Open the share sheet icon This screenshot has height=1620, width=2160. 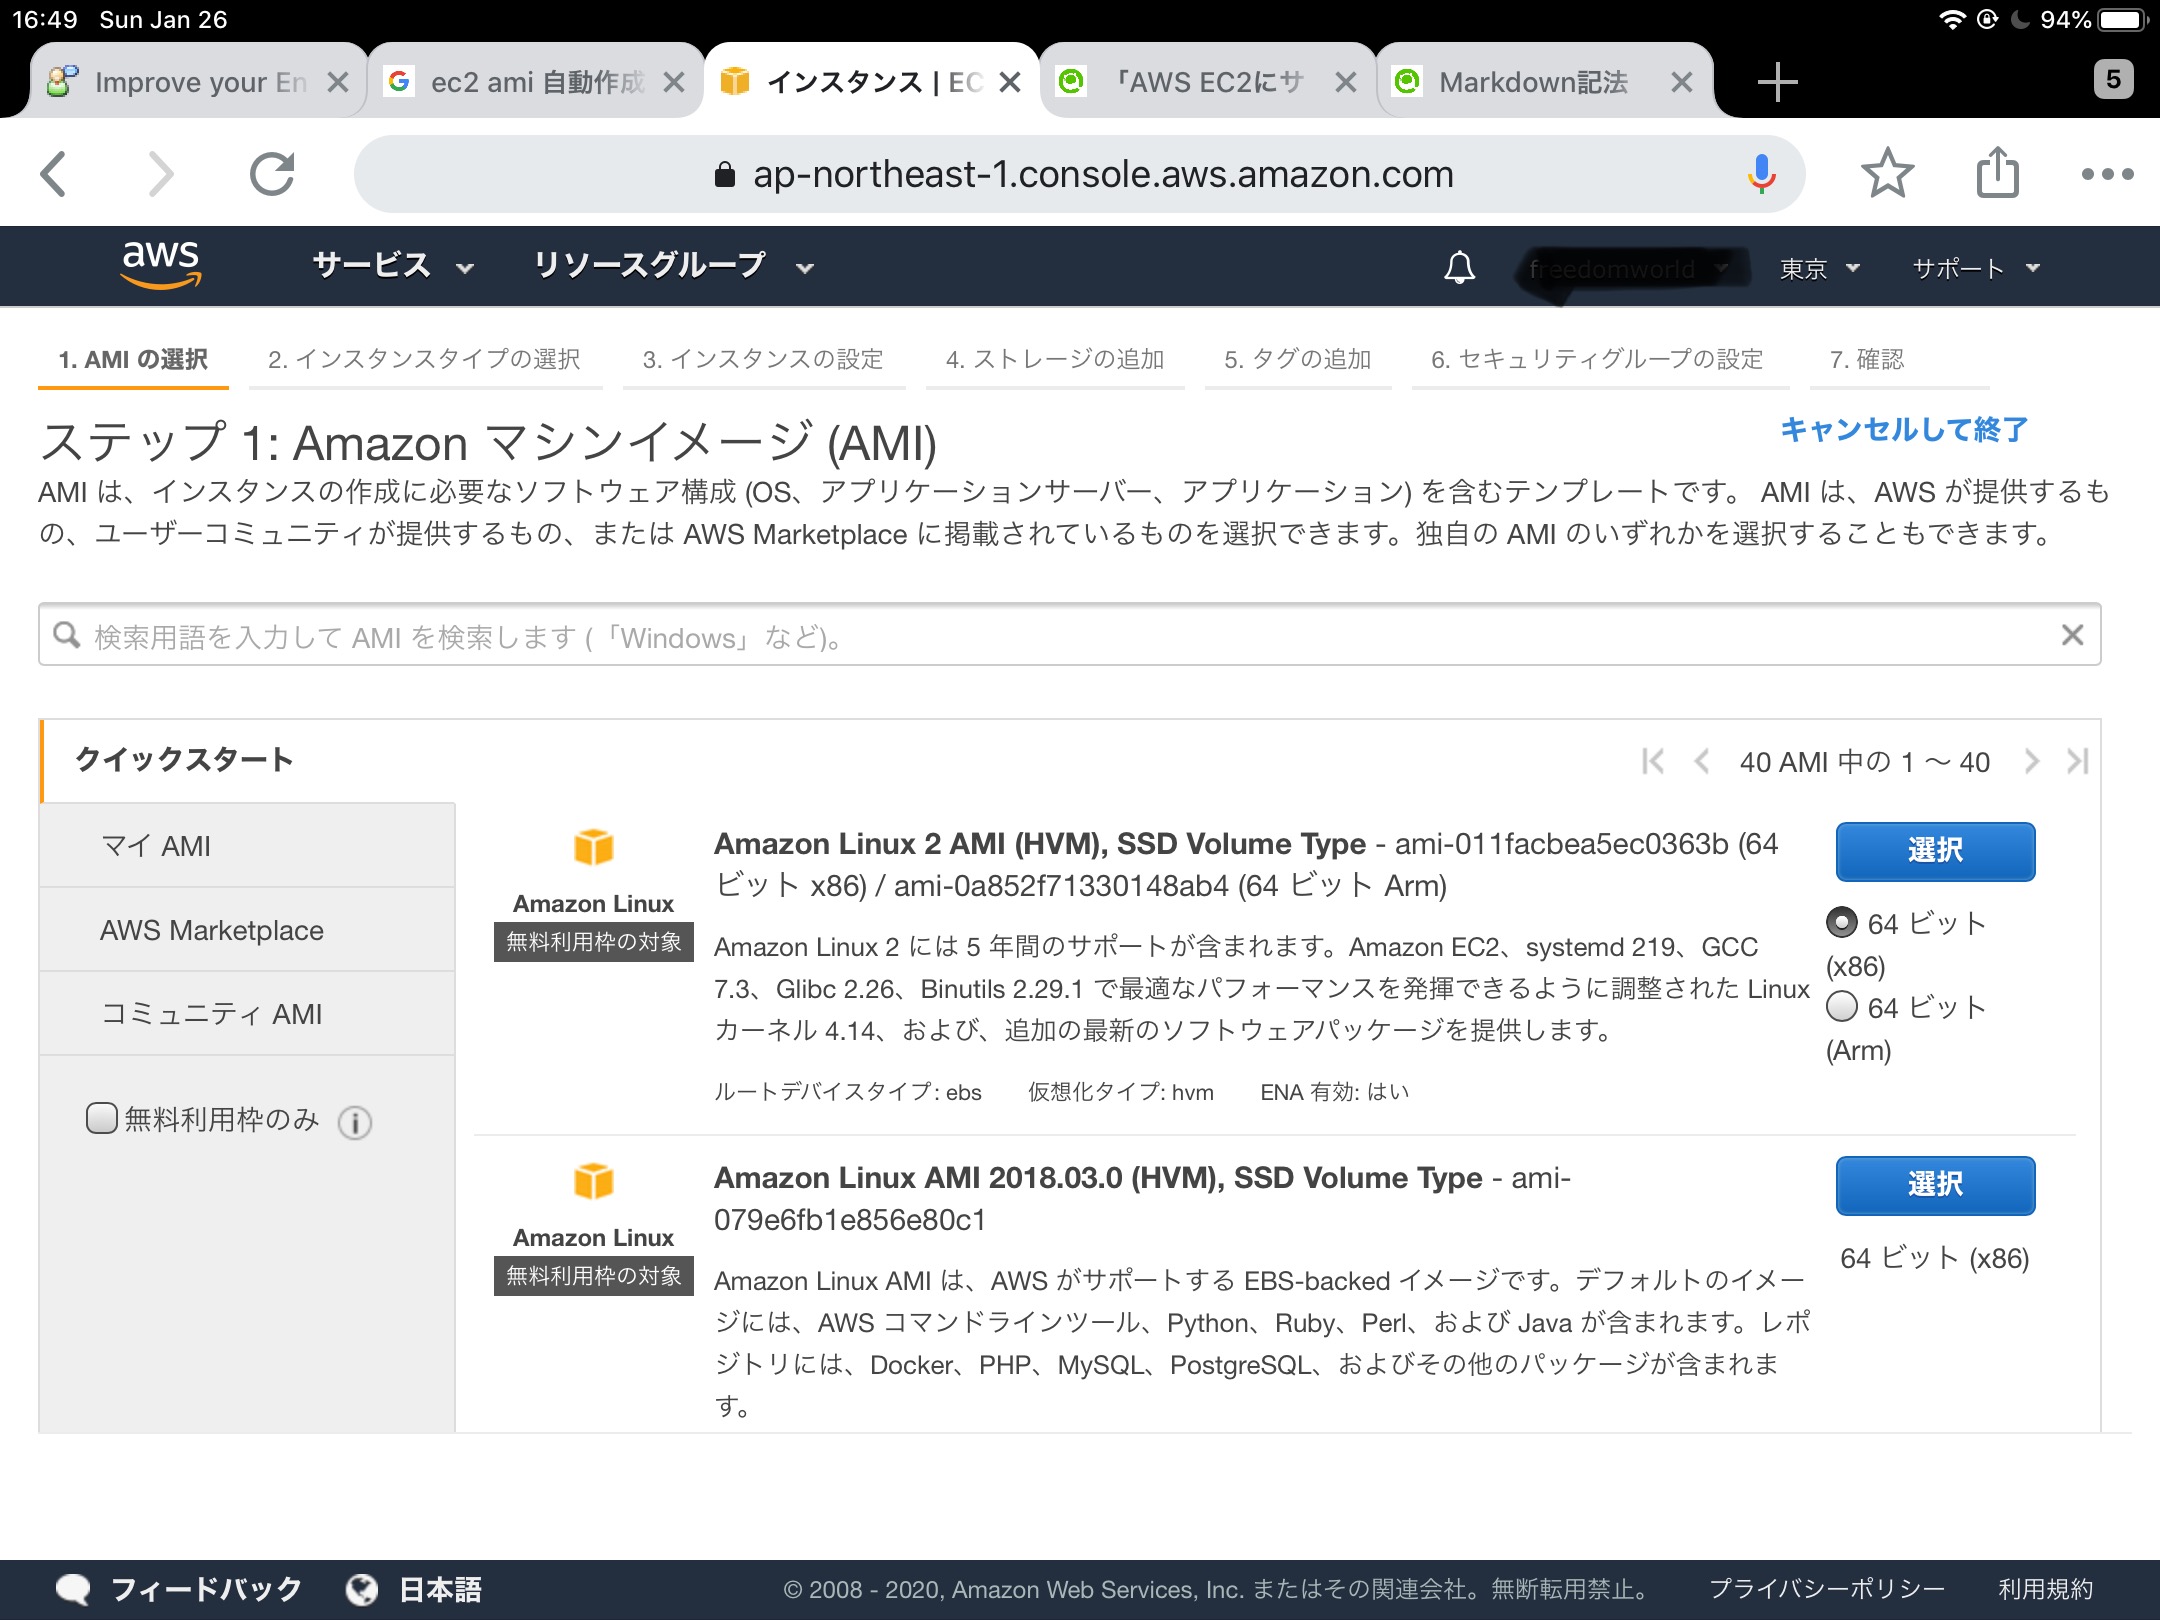coord(1997,172)
